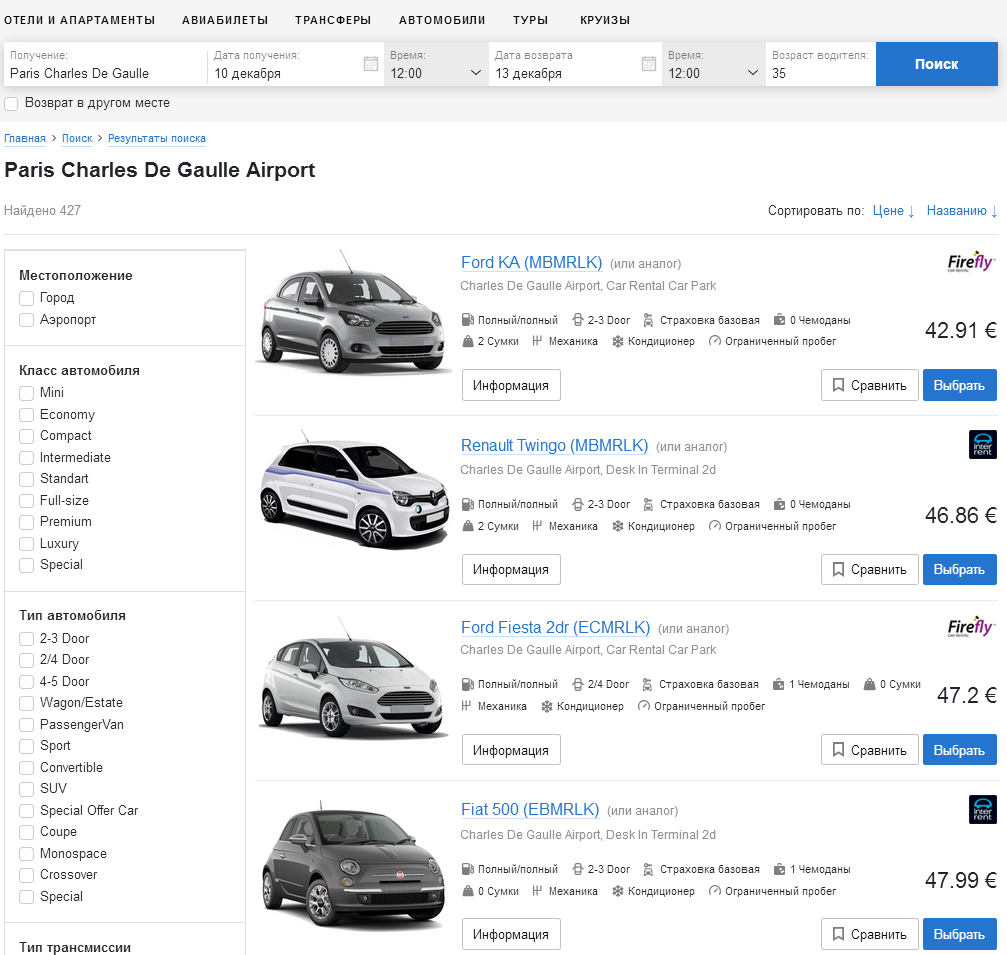Click insurance icon on Fiat 500 listing
Viewport: 1007px width, 955px height.
click(x=648, y=869)
